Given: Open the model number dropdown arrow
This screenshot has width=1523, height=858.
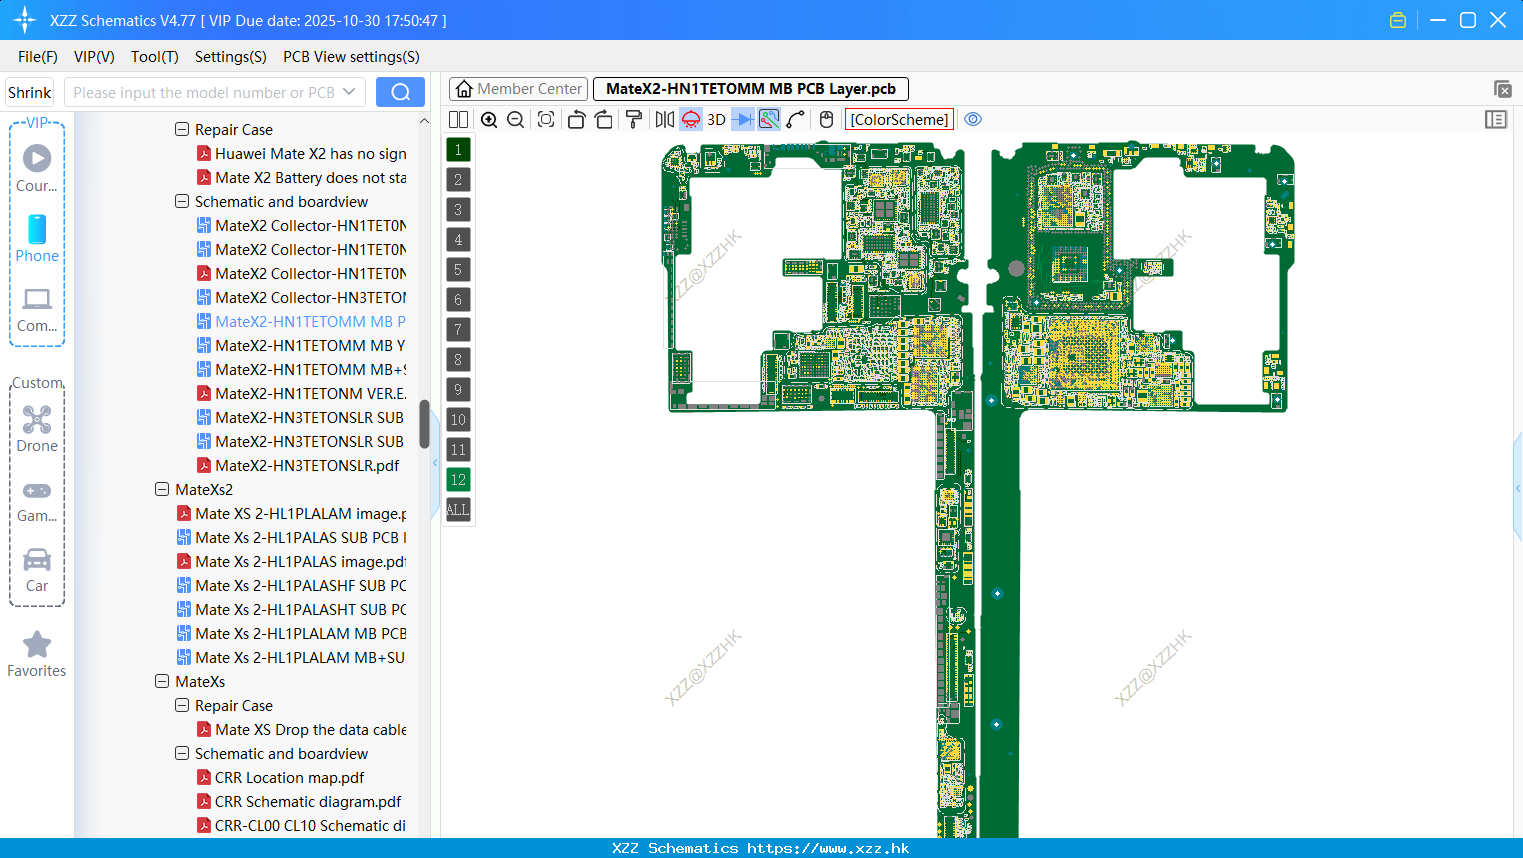Looking at the screenshot, I should click(x=349, y=92).
